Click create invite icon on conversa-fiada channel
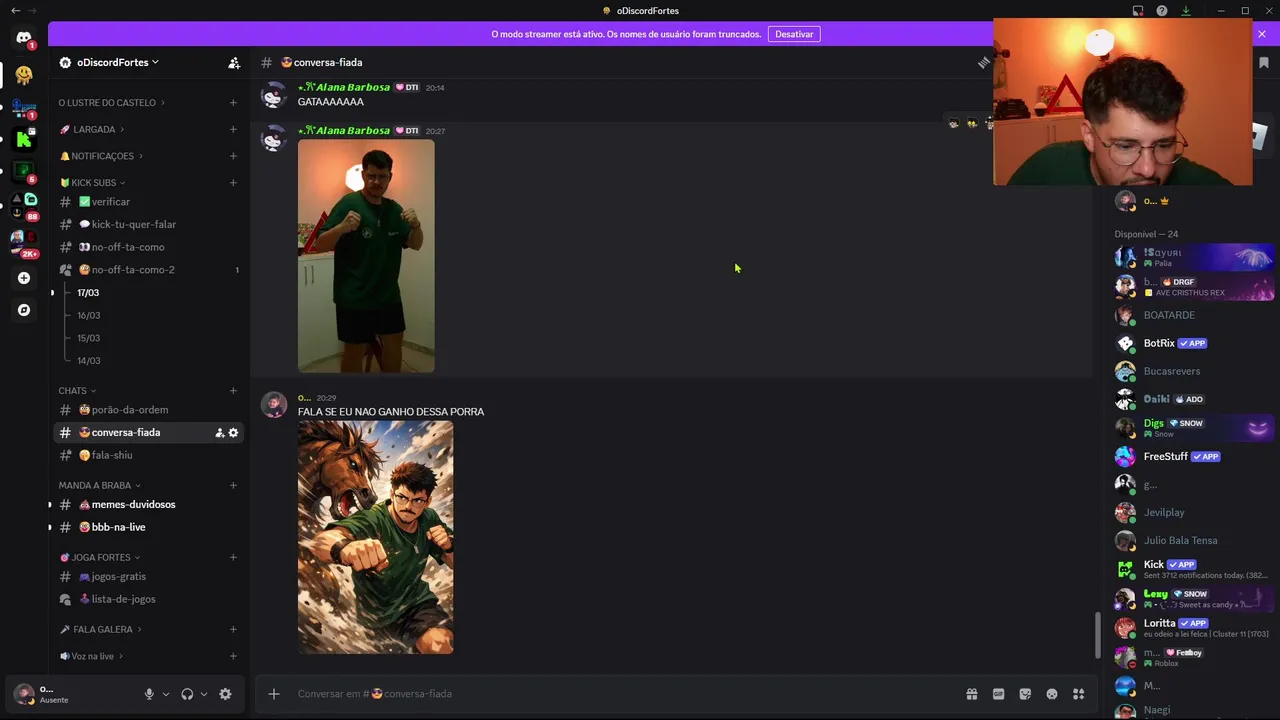This screenshot has height=720, width=1280. click(219, 433)
